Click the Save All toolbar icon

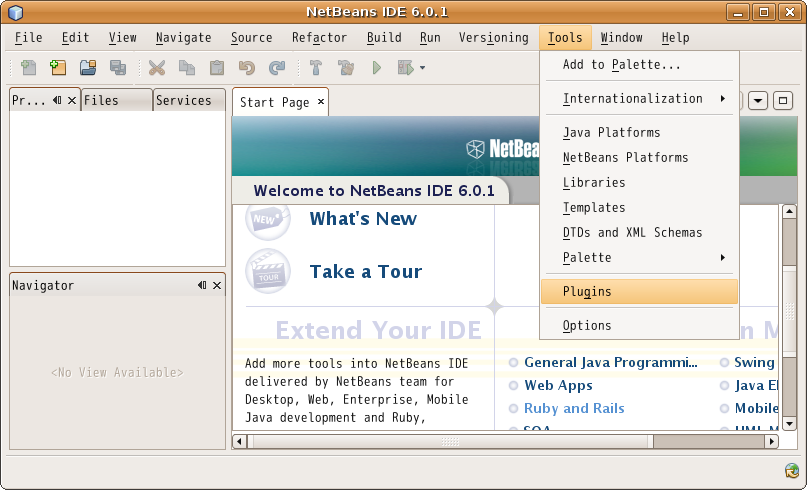click(x=117, y=68)
